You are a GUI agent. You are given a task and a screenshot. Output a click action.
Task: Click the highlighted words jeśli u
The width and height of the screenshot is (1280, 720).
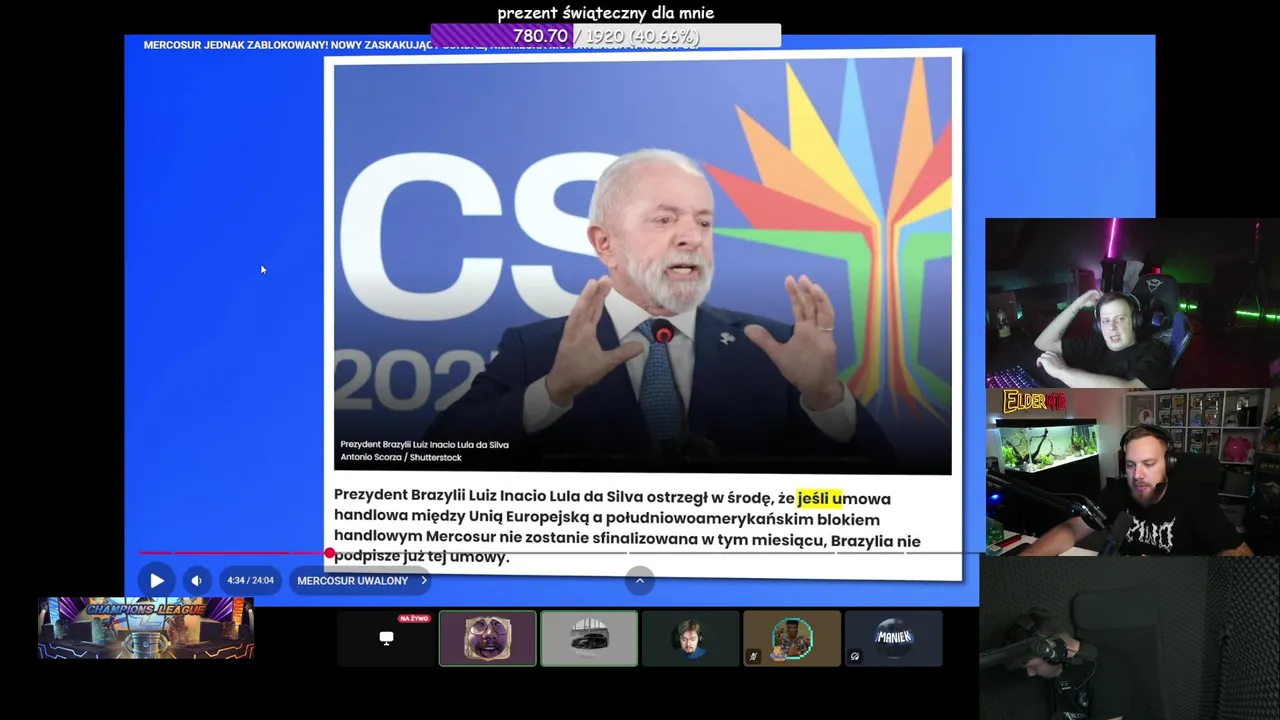point(820,498)
